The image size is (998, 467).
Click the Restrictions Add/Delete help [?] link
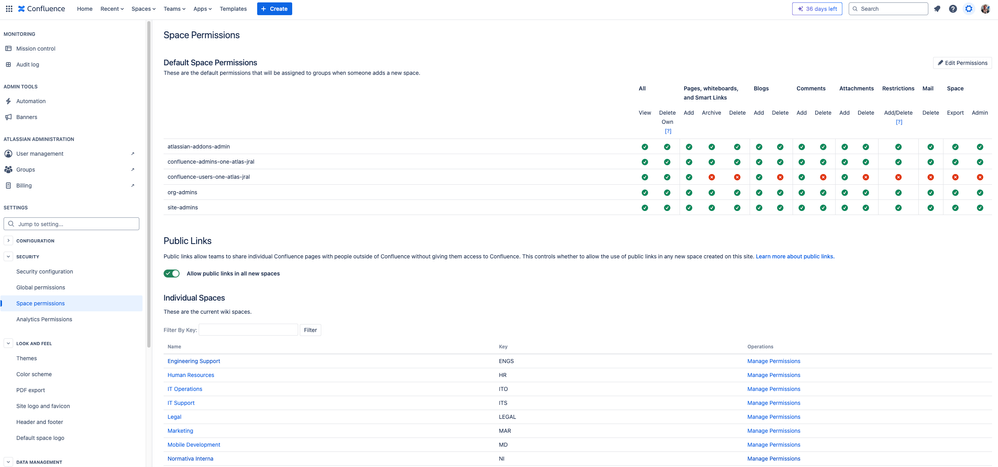(x=899, y=122)
